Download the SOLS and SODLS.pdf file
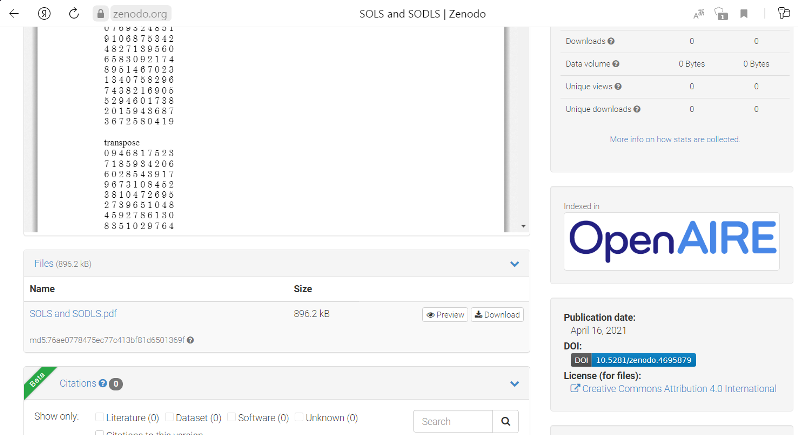Screen dimensions: 798x435 tap(497, 315)
